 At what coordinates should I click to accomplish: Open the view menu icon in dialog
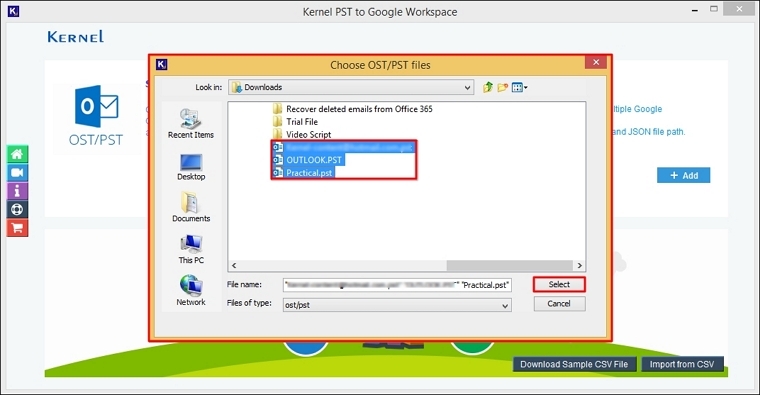[x=520, y=88]
